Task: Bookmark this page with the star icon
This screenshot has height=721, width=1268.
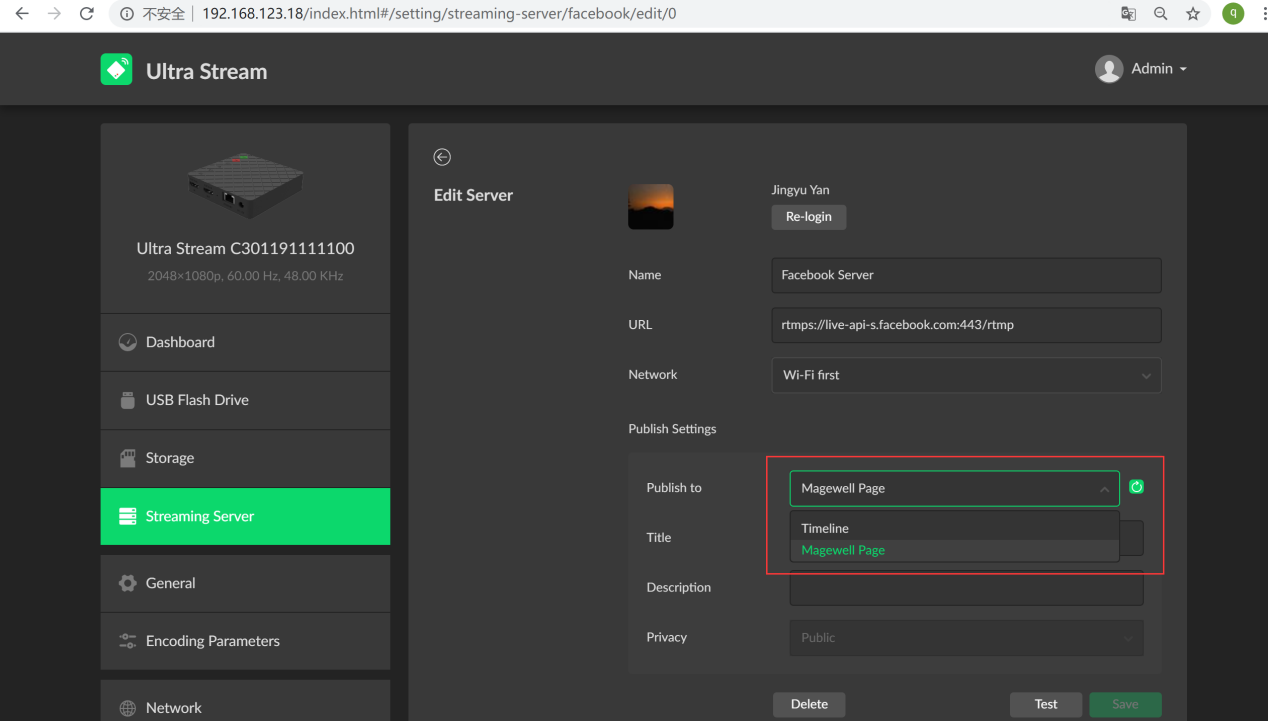Action: (1193, 14)
